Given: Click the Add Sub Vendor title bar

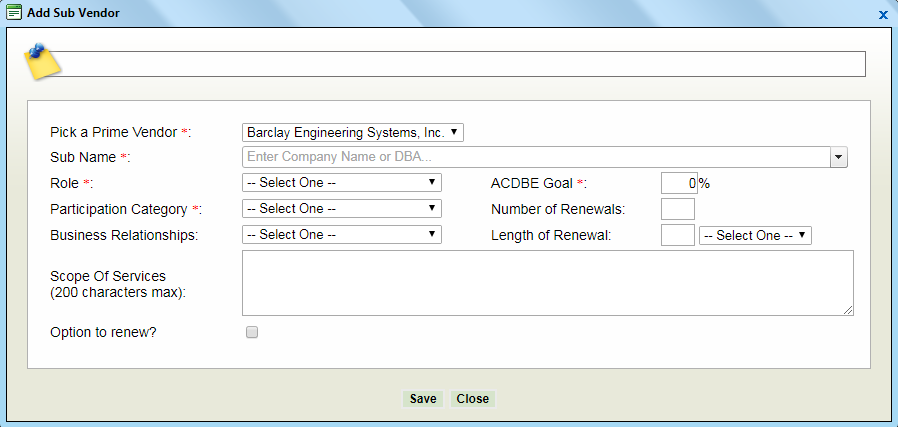Looking at the screenshot, I should pyautogui.click(x=450, y=14).
